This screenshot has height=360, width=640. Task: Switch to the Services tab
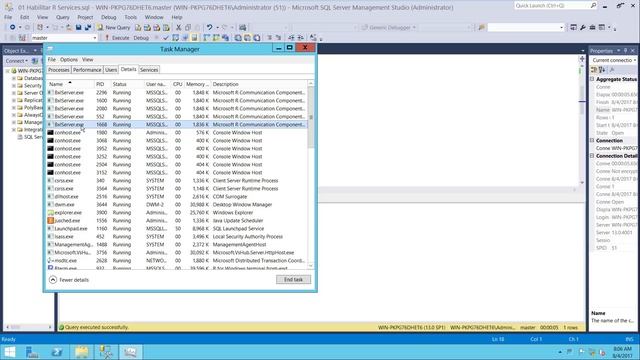point(149,70)
